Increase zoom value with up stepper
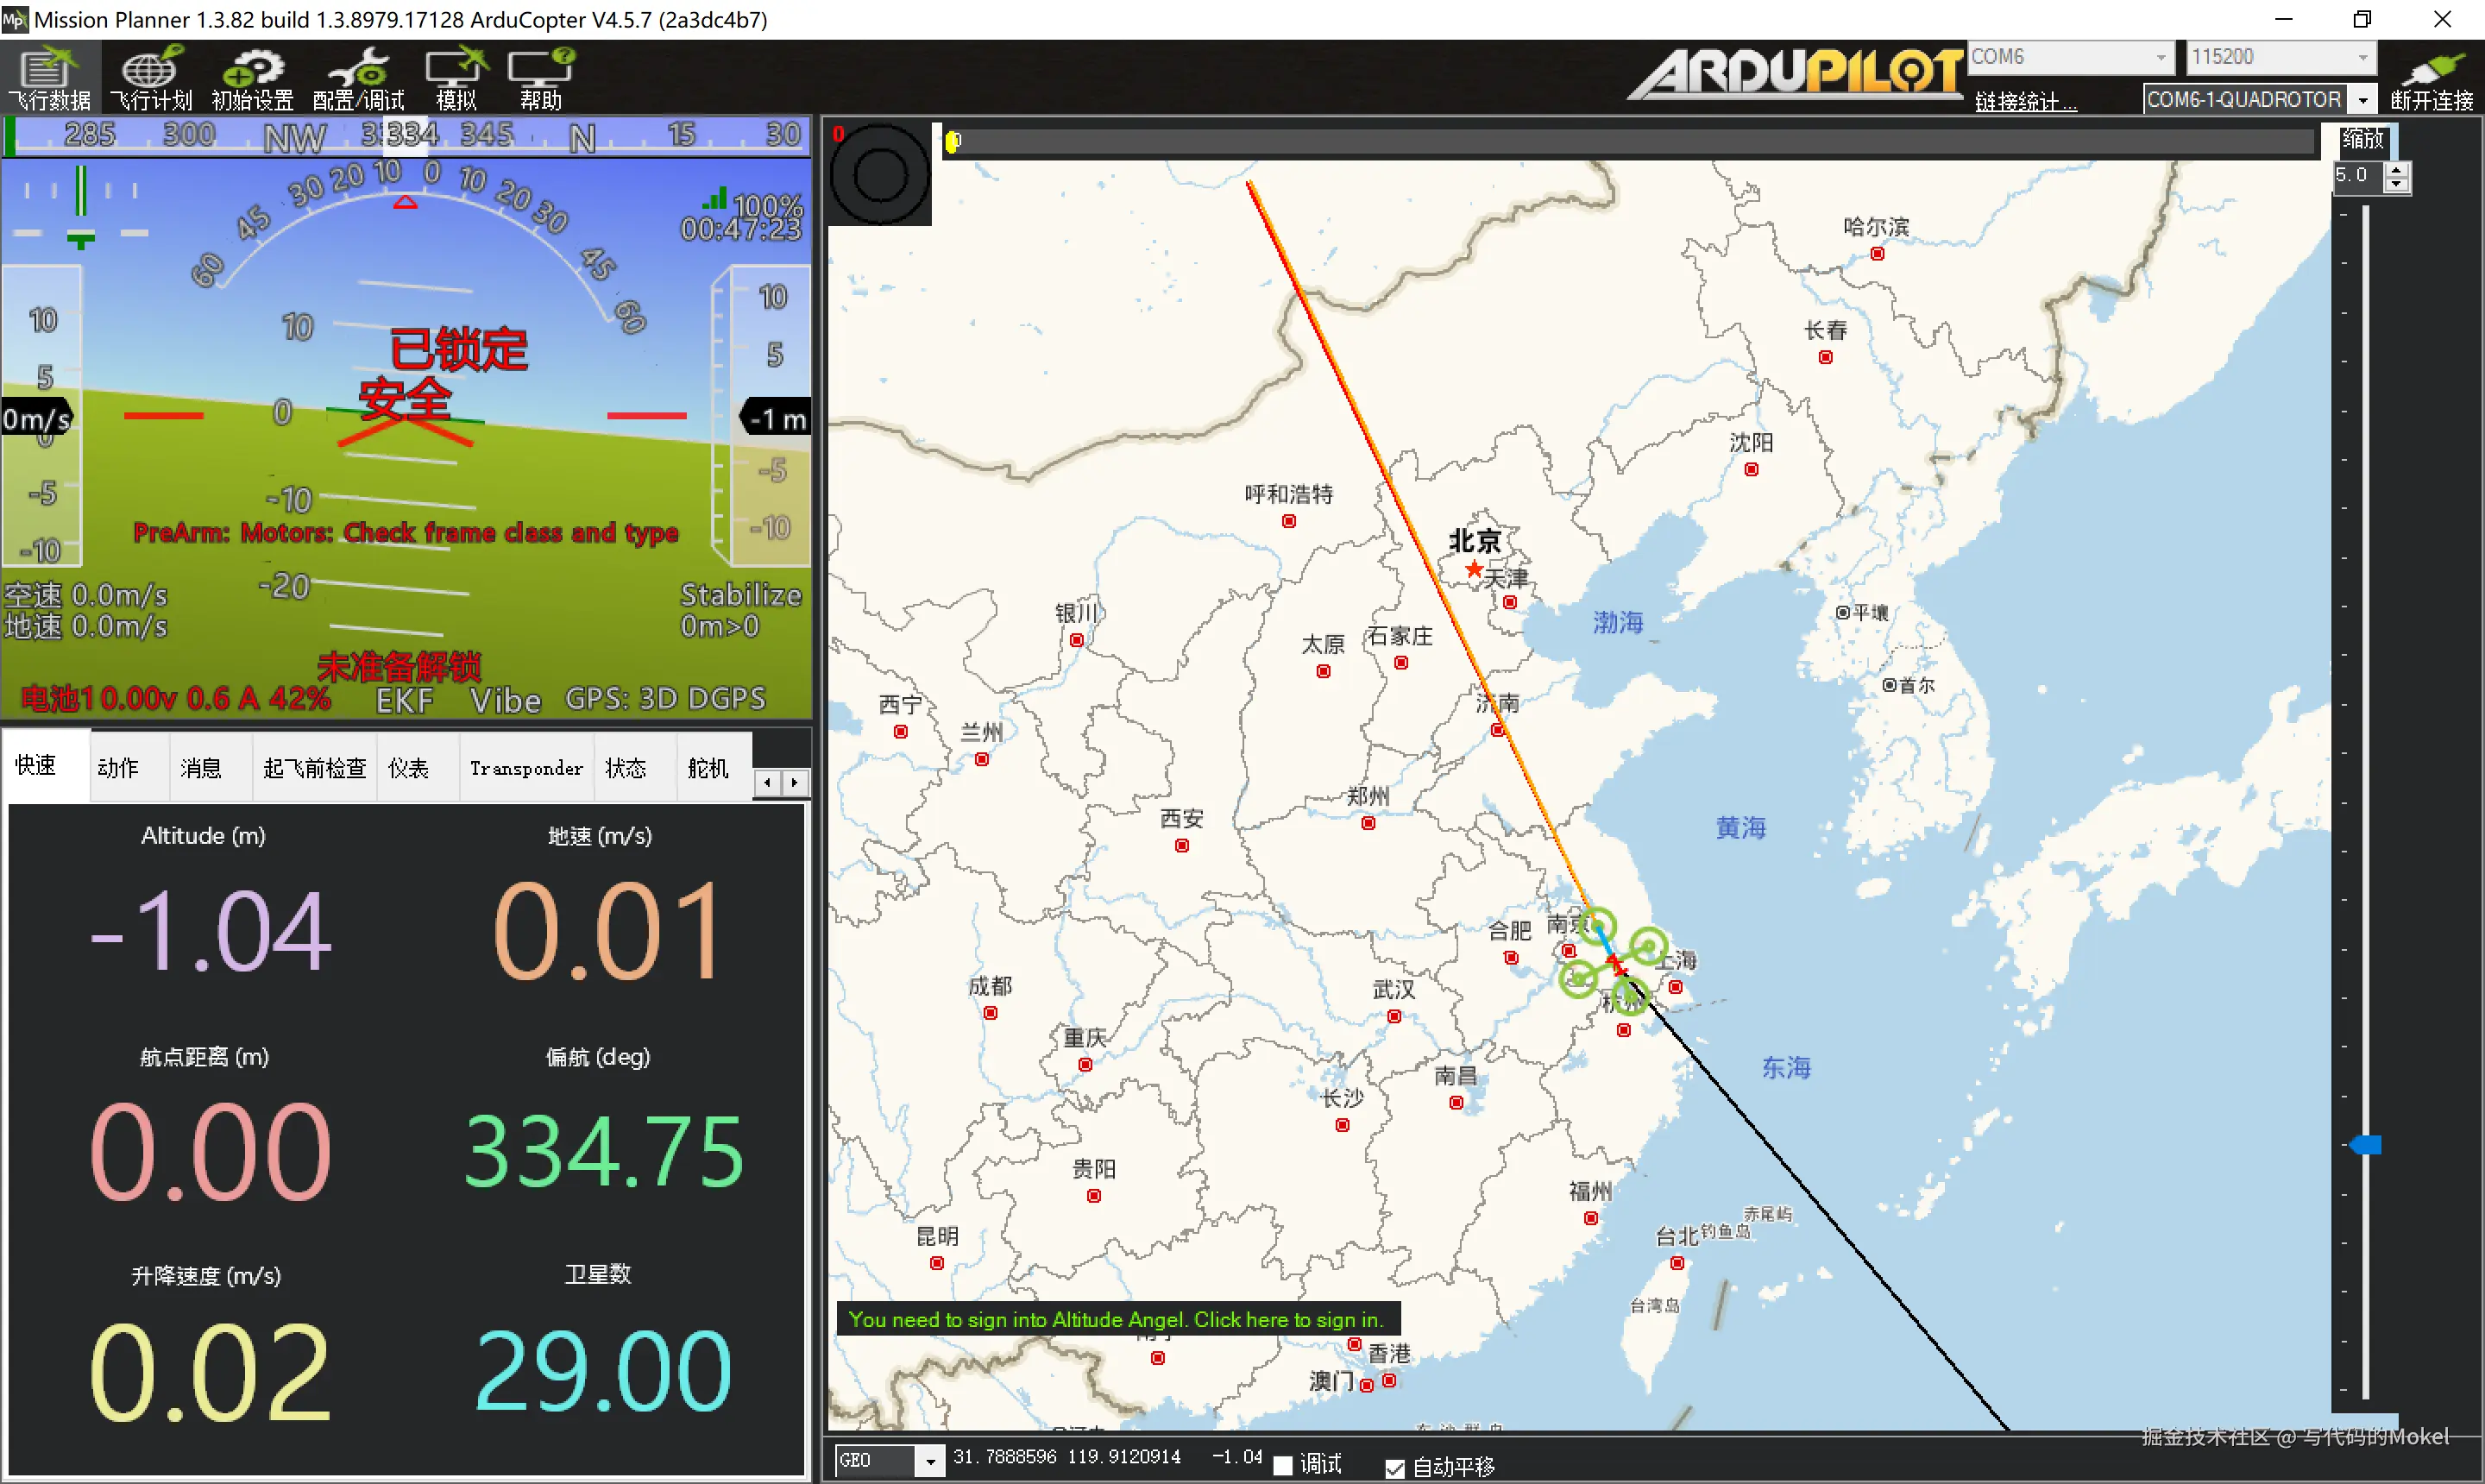 [2397, 170]
